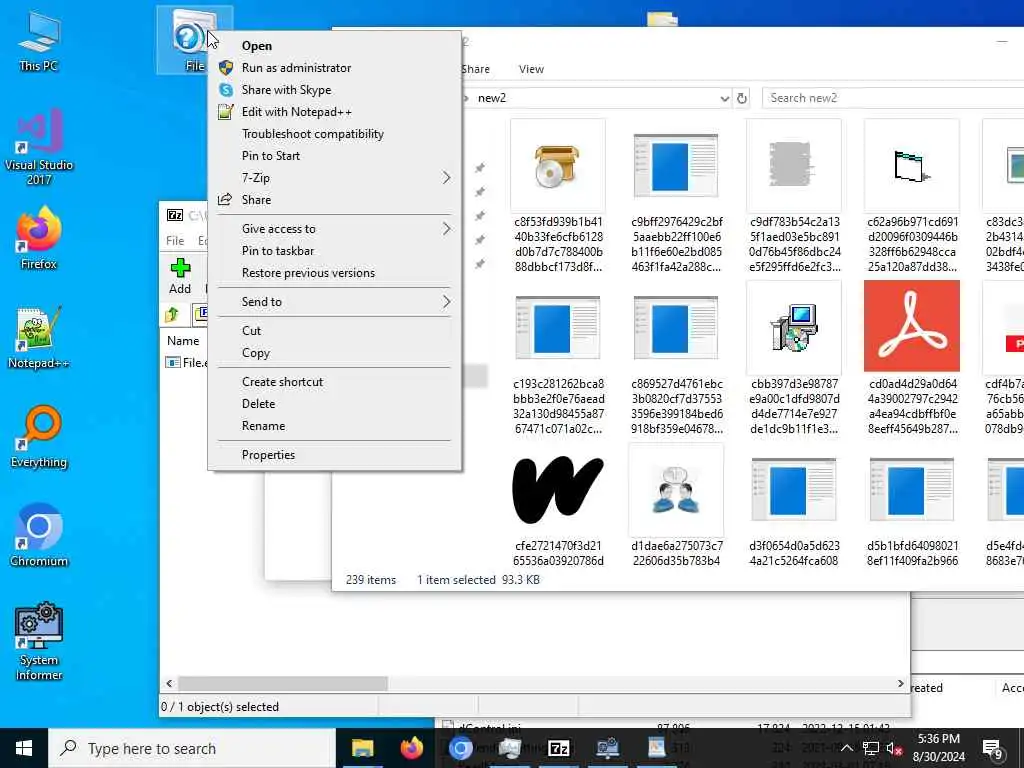
Task: Show hidden tray icons chevron
Action: (x=846, y=748)
